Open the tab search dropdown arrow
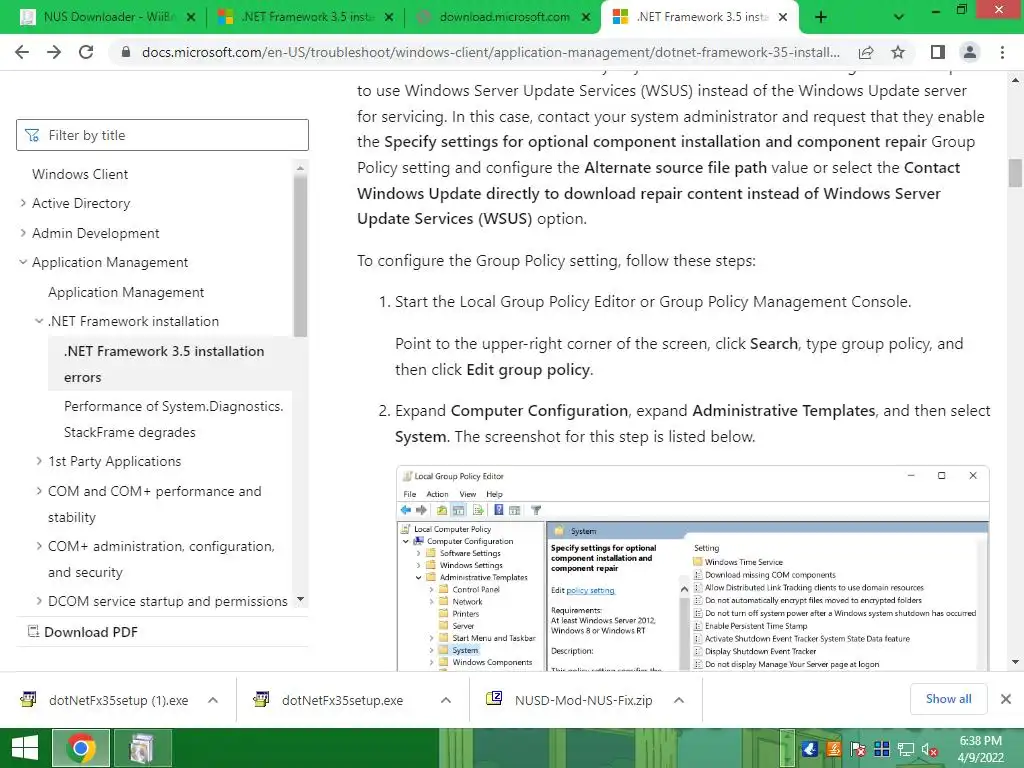1024x768 pixels. (899, 17)
